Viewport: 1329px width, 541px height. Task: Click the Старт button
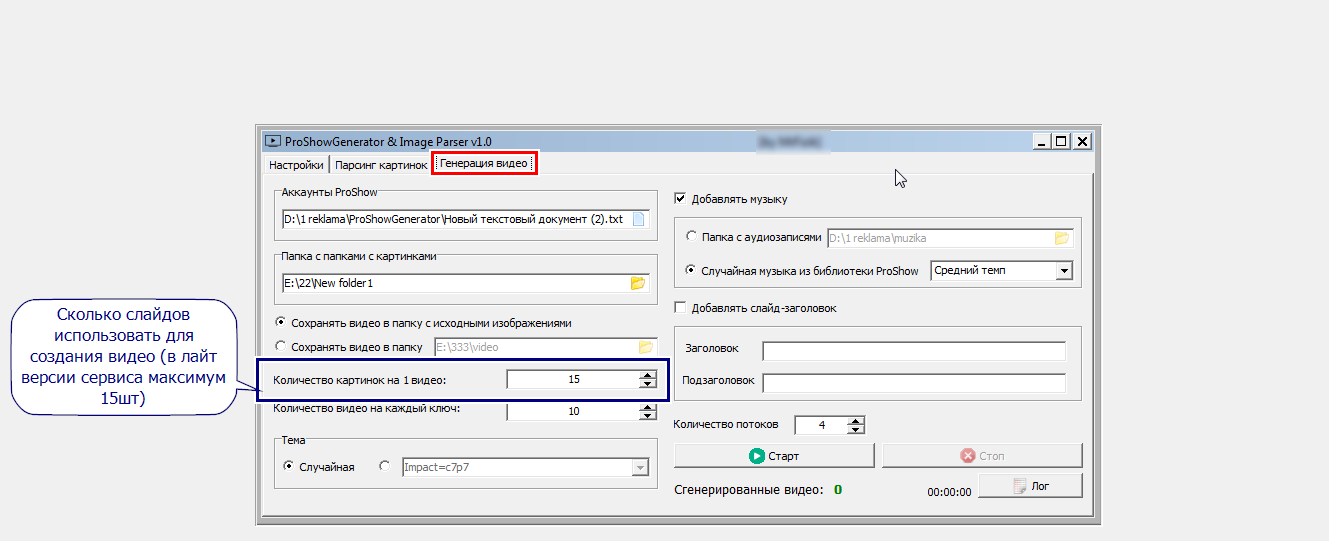774,456
